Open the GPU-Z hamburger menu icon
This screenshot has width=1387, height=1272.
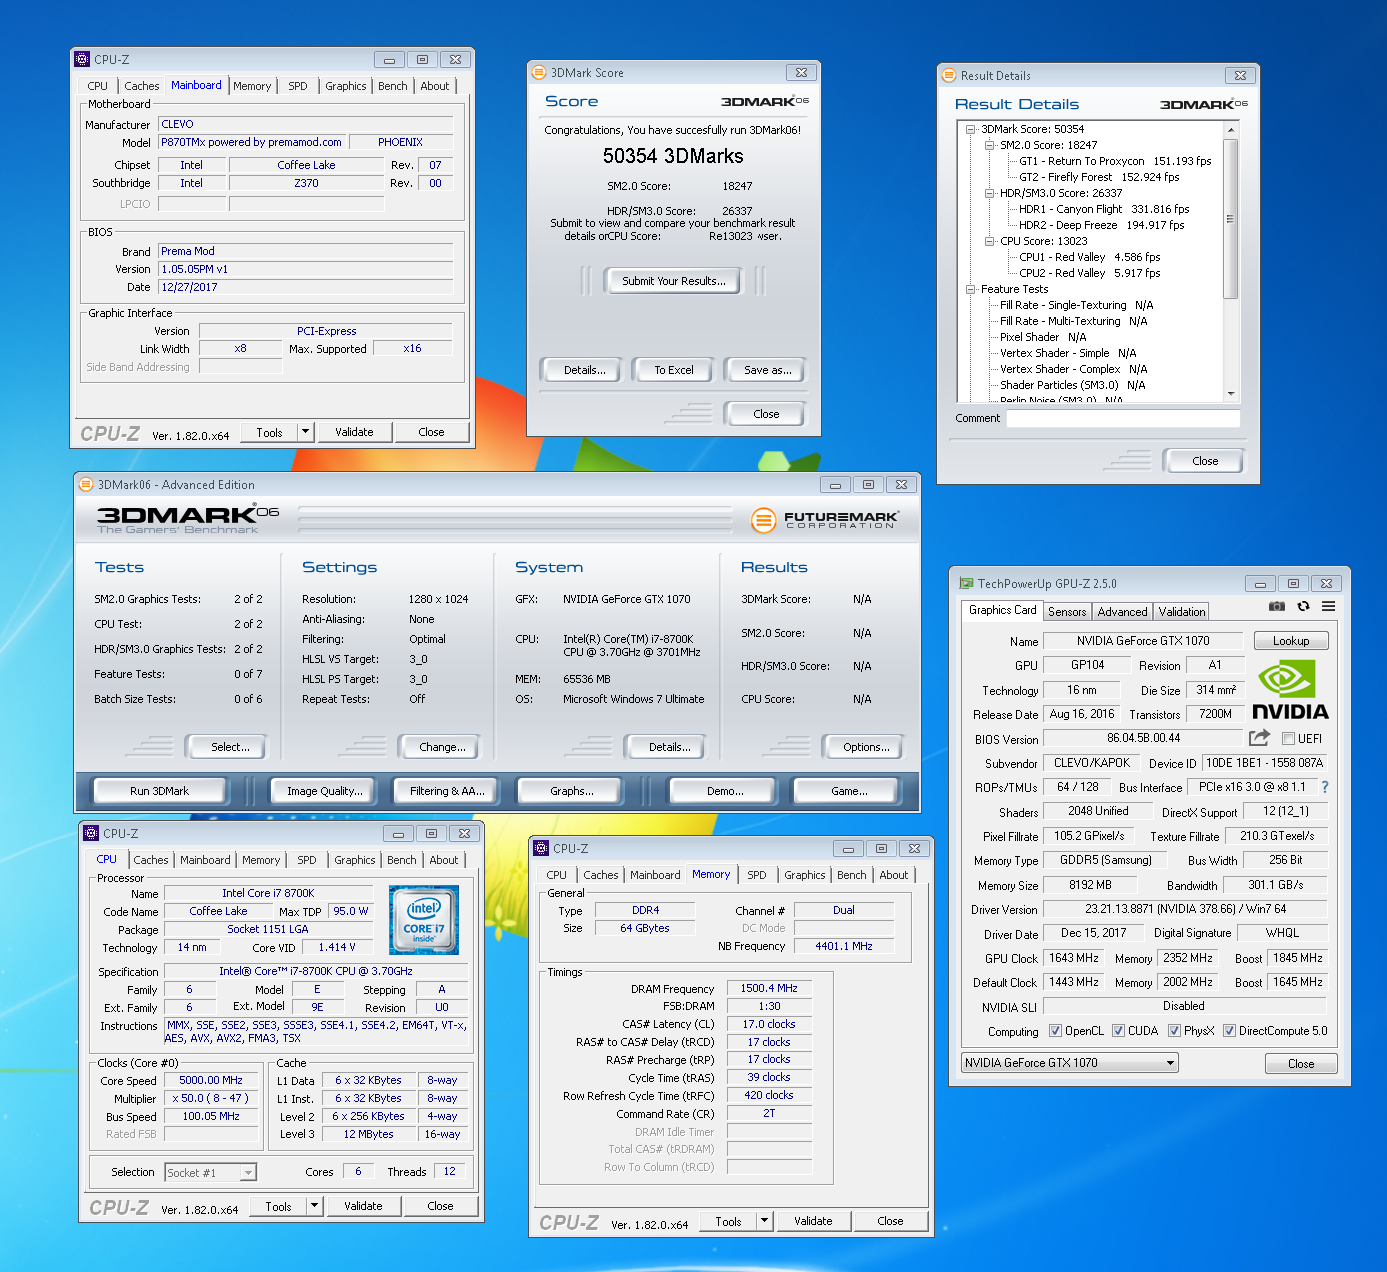click(1328, 606)
